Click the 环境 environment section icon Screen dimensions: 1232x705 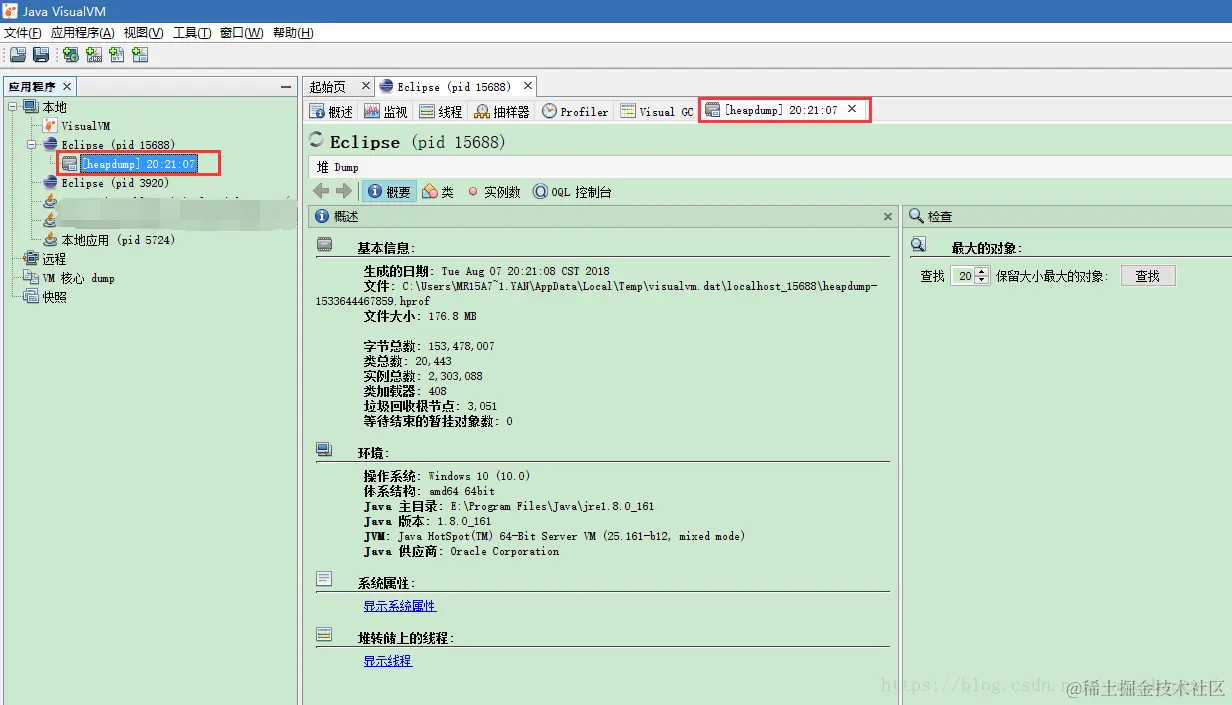coord(324,450)
